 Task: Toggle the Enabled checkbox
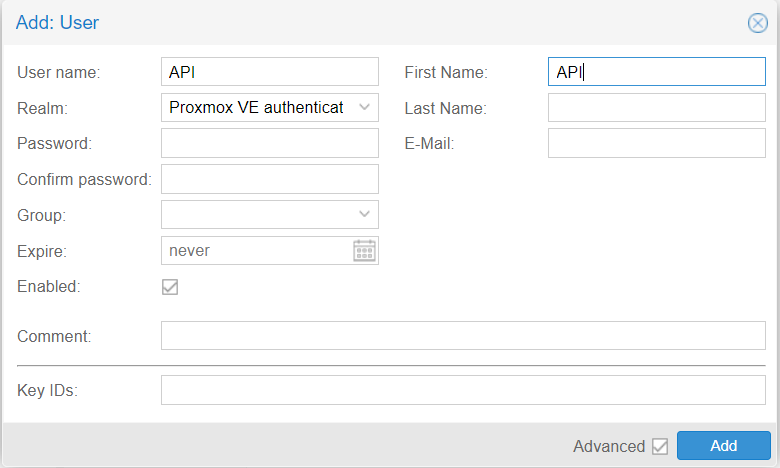[170, 287]
